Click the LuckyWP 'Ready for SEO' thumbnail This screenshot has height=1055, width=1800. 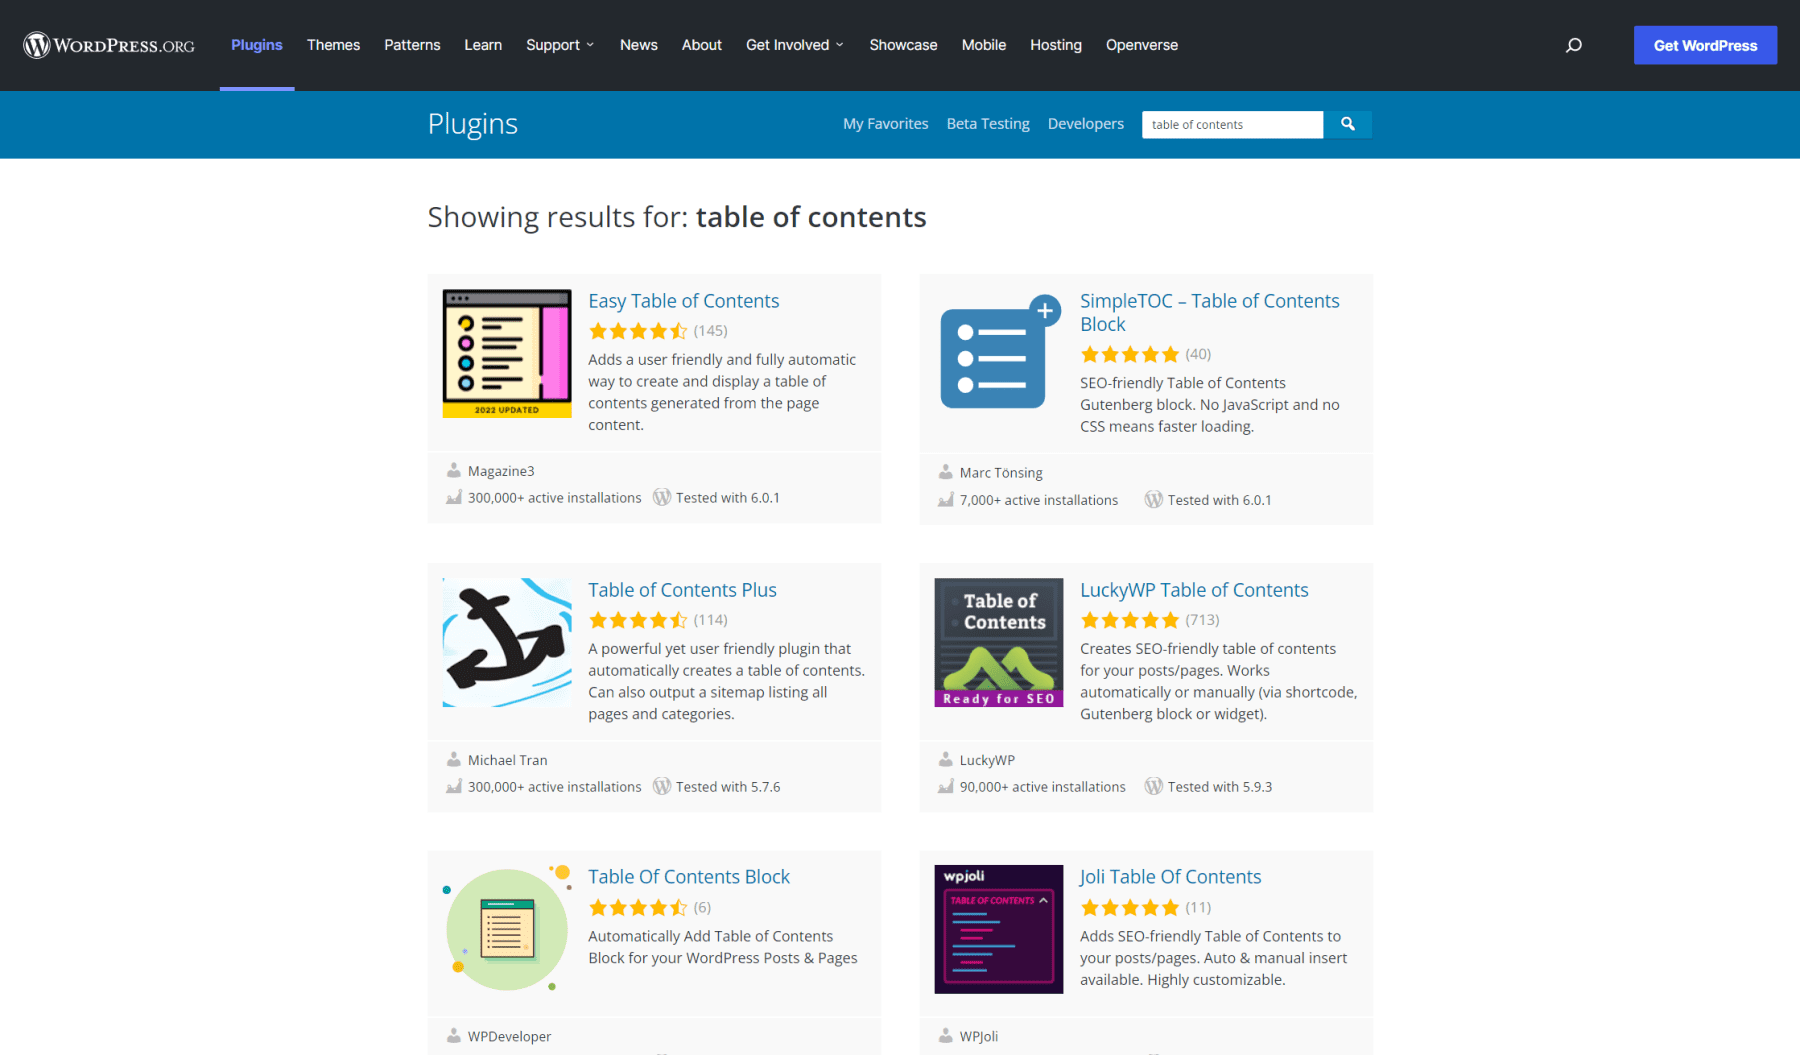pos(997,642)
